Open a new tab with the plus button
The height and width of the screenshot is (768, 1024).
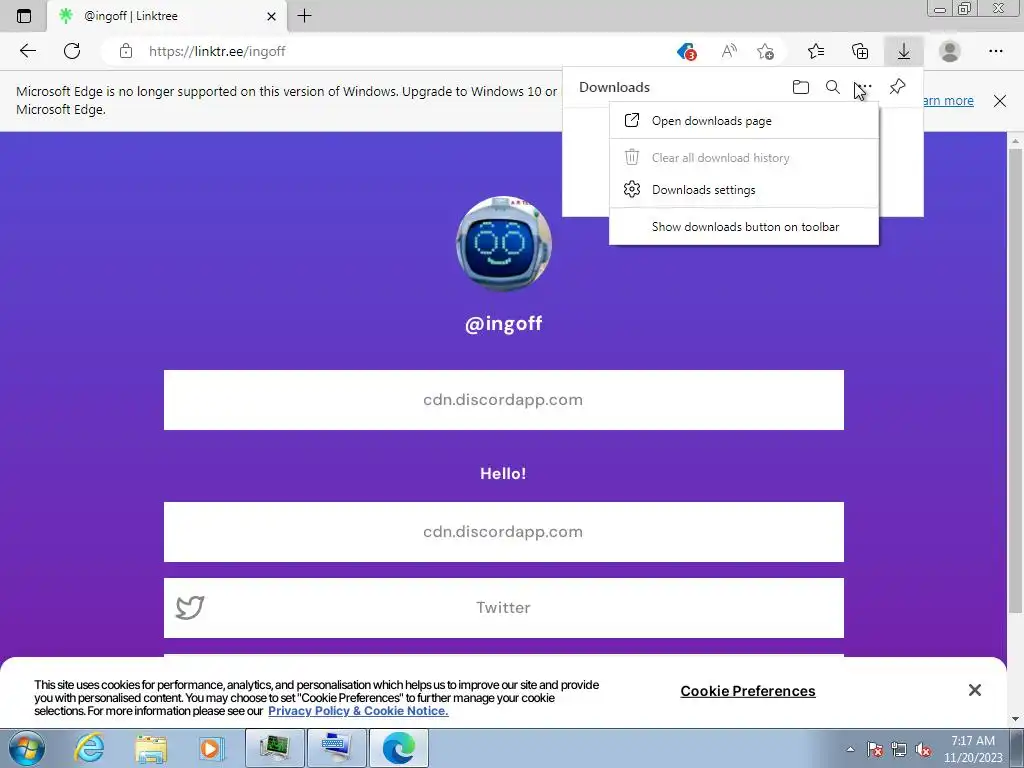(304, 16)
